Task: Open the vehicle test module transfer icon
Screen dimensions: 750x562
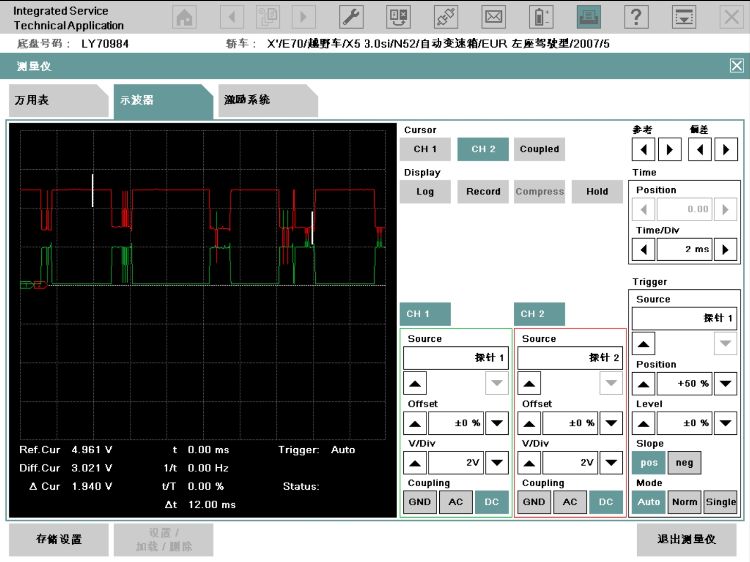Action: [398, 17]
